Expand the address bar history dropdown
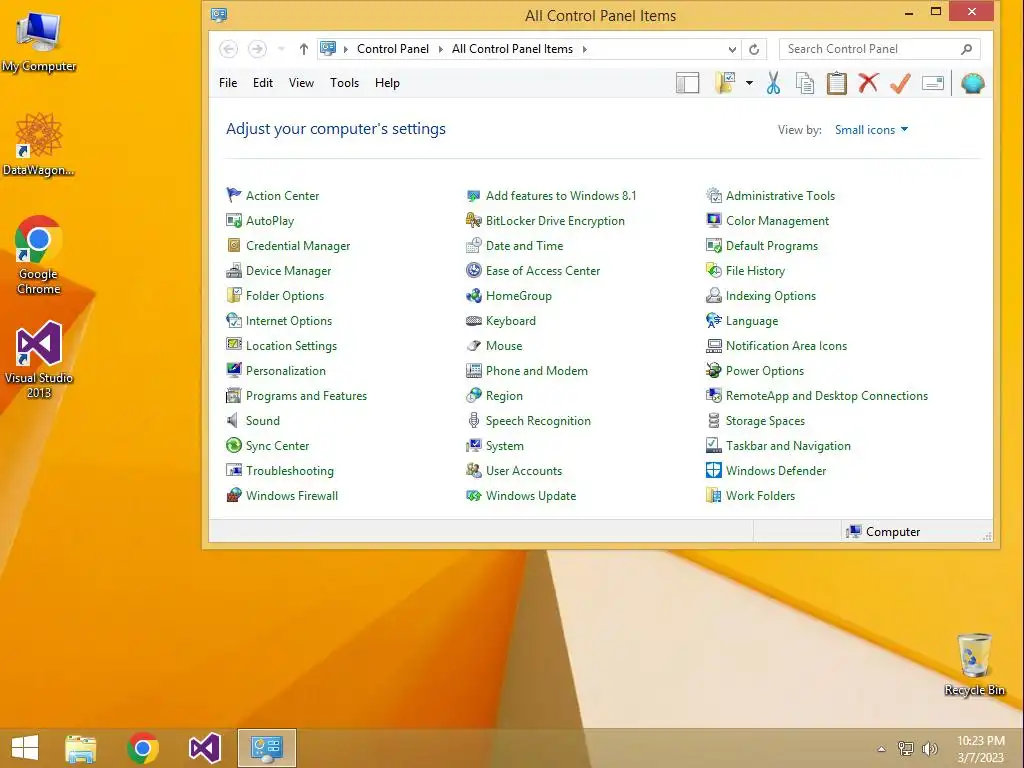This screenshot has height=768, width=1024. tap(732, 49)
